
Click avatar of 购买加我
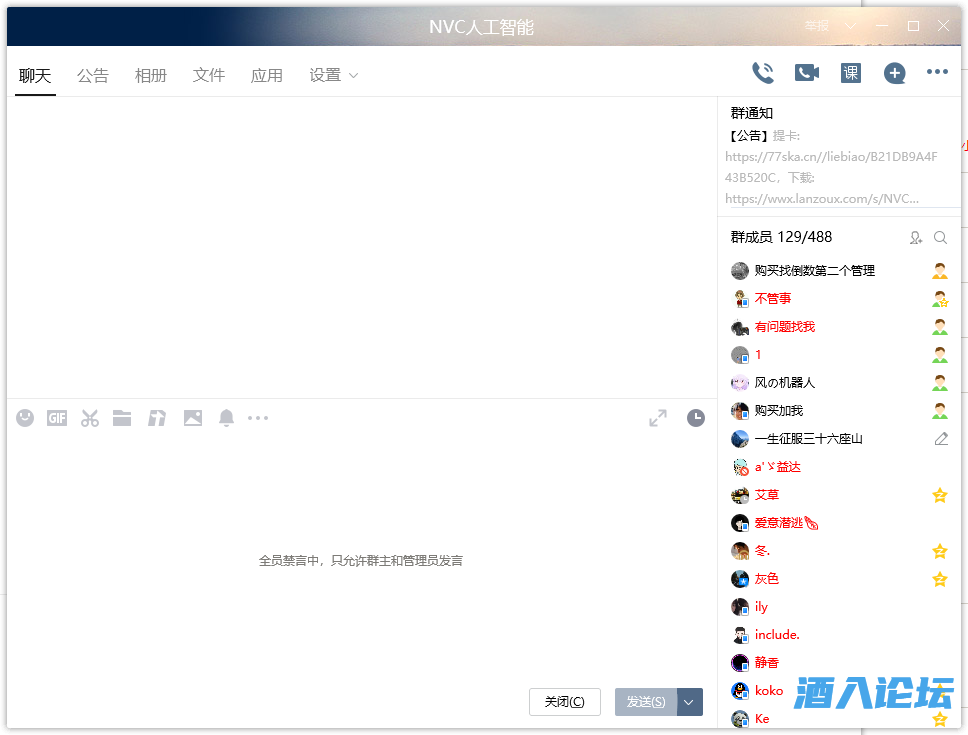(740, 411)
